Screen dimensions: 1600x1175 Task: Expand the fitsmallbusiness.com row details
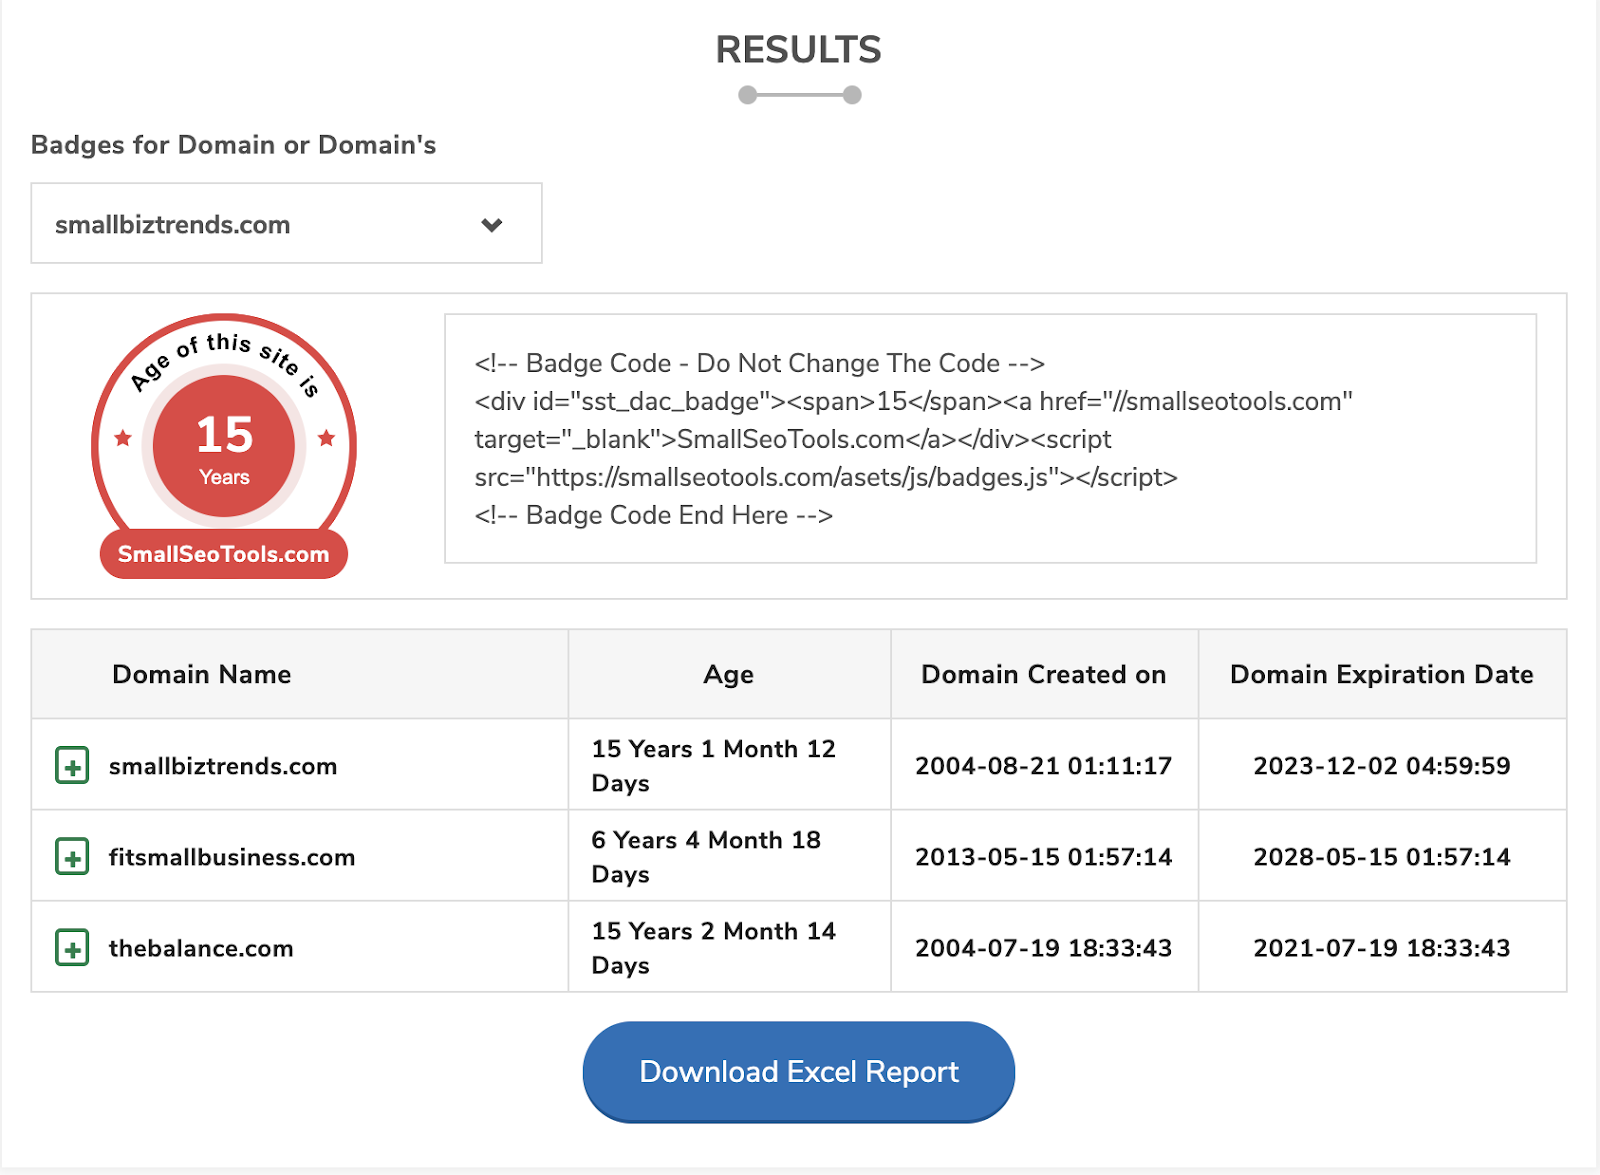pyautogui.click(x=72, y=857)
